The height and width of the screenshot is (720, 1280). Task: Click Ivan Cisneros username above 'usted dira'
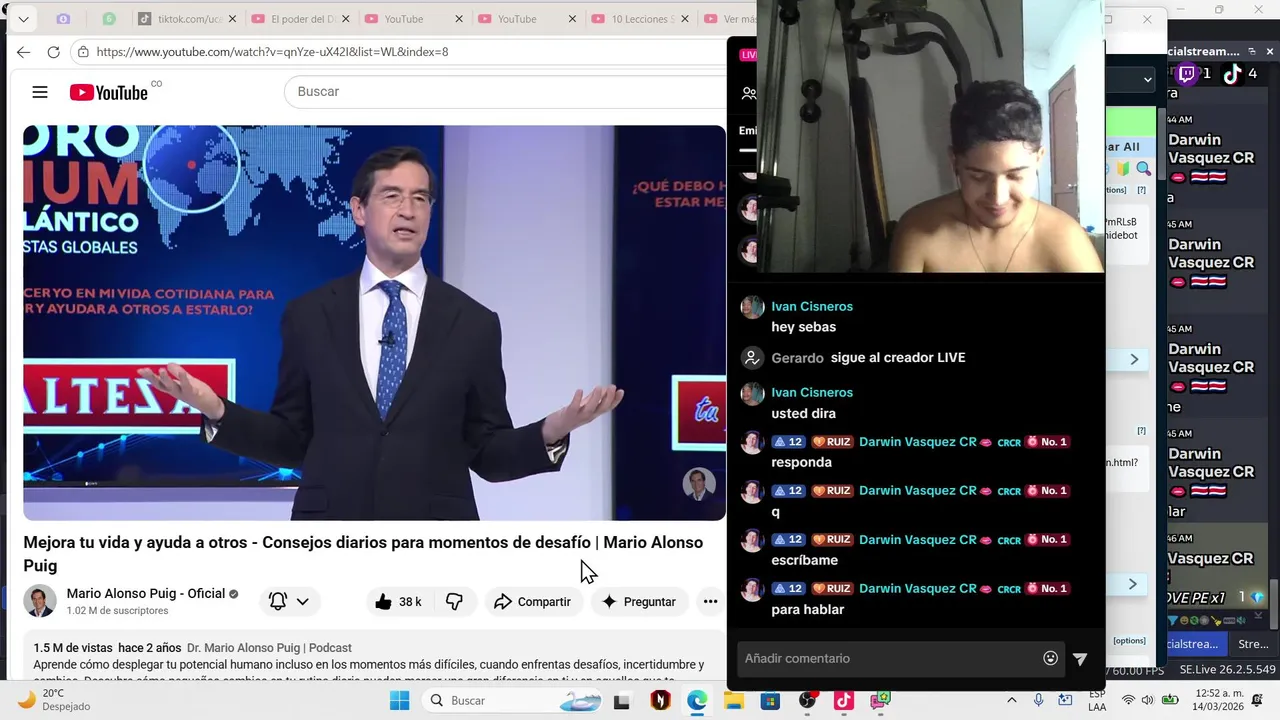[x=812, y=393]
